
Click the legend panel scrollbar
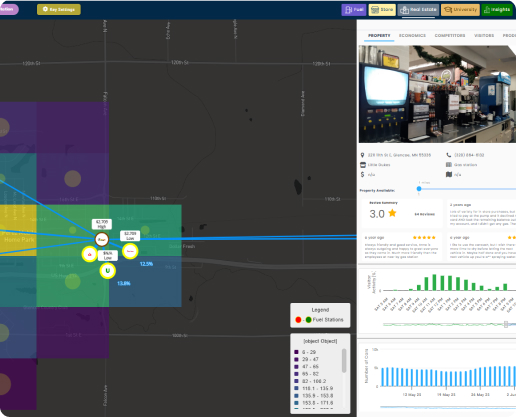pos(344,361)
